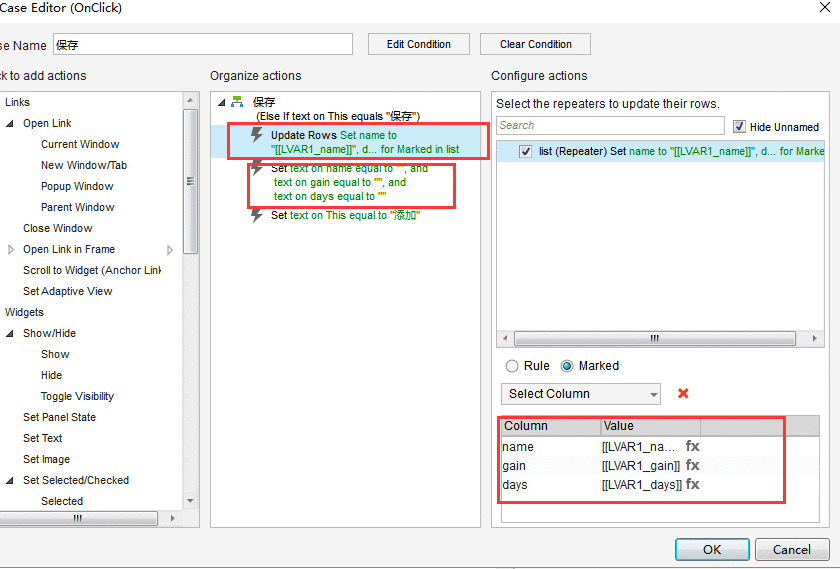Select the Marked radio button

click(x=567, y=366)
